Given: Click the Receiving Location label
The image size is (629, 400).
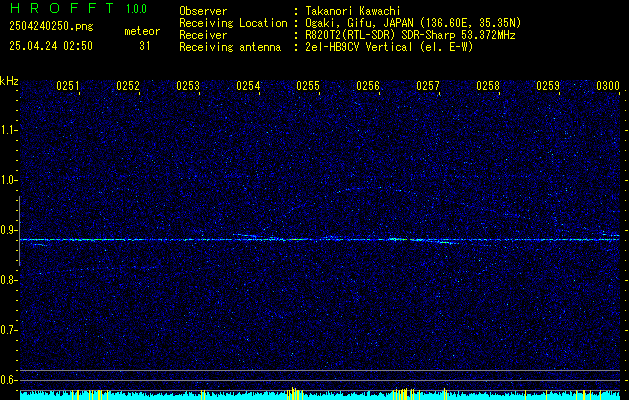Looking at the screenshot, I should [x=233, y=23].
